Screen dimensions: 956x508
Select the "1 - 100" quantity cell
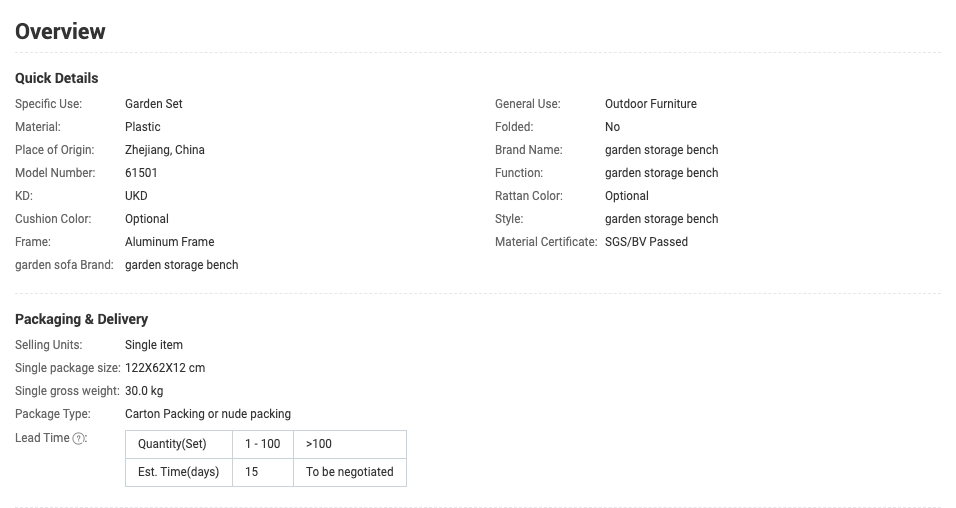point(262,444)
